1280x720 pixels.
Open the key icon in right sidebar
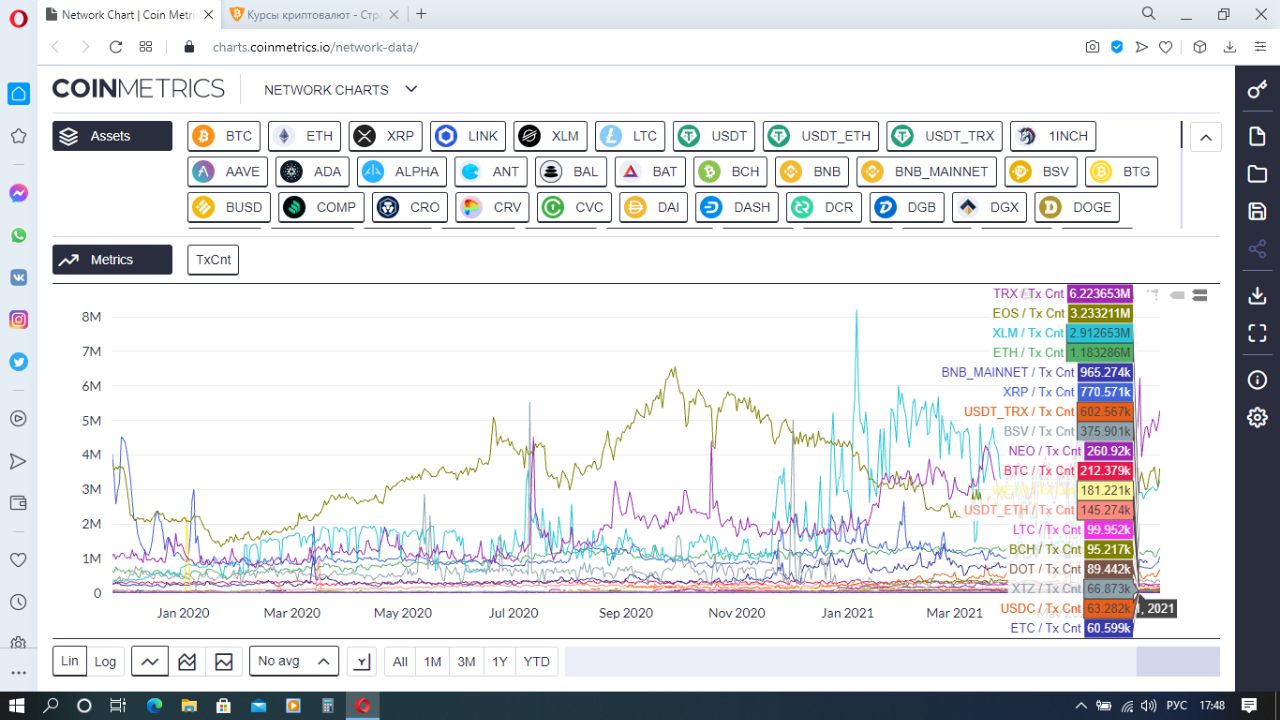coord(1257,91)
